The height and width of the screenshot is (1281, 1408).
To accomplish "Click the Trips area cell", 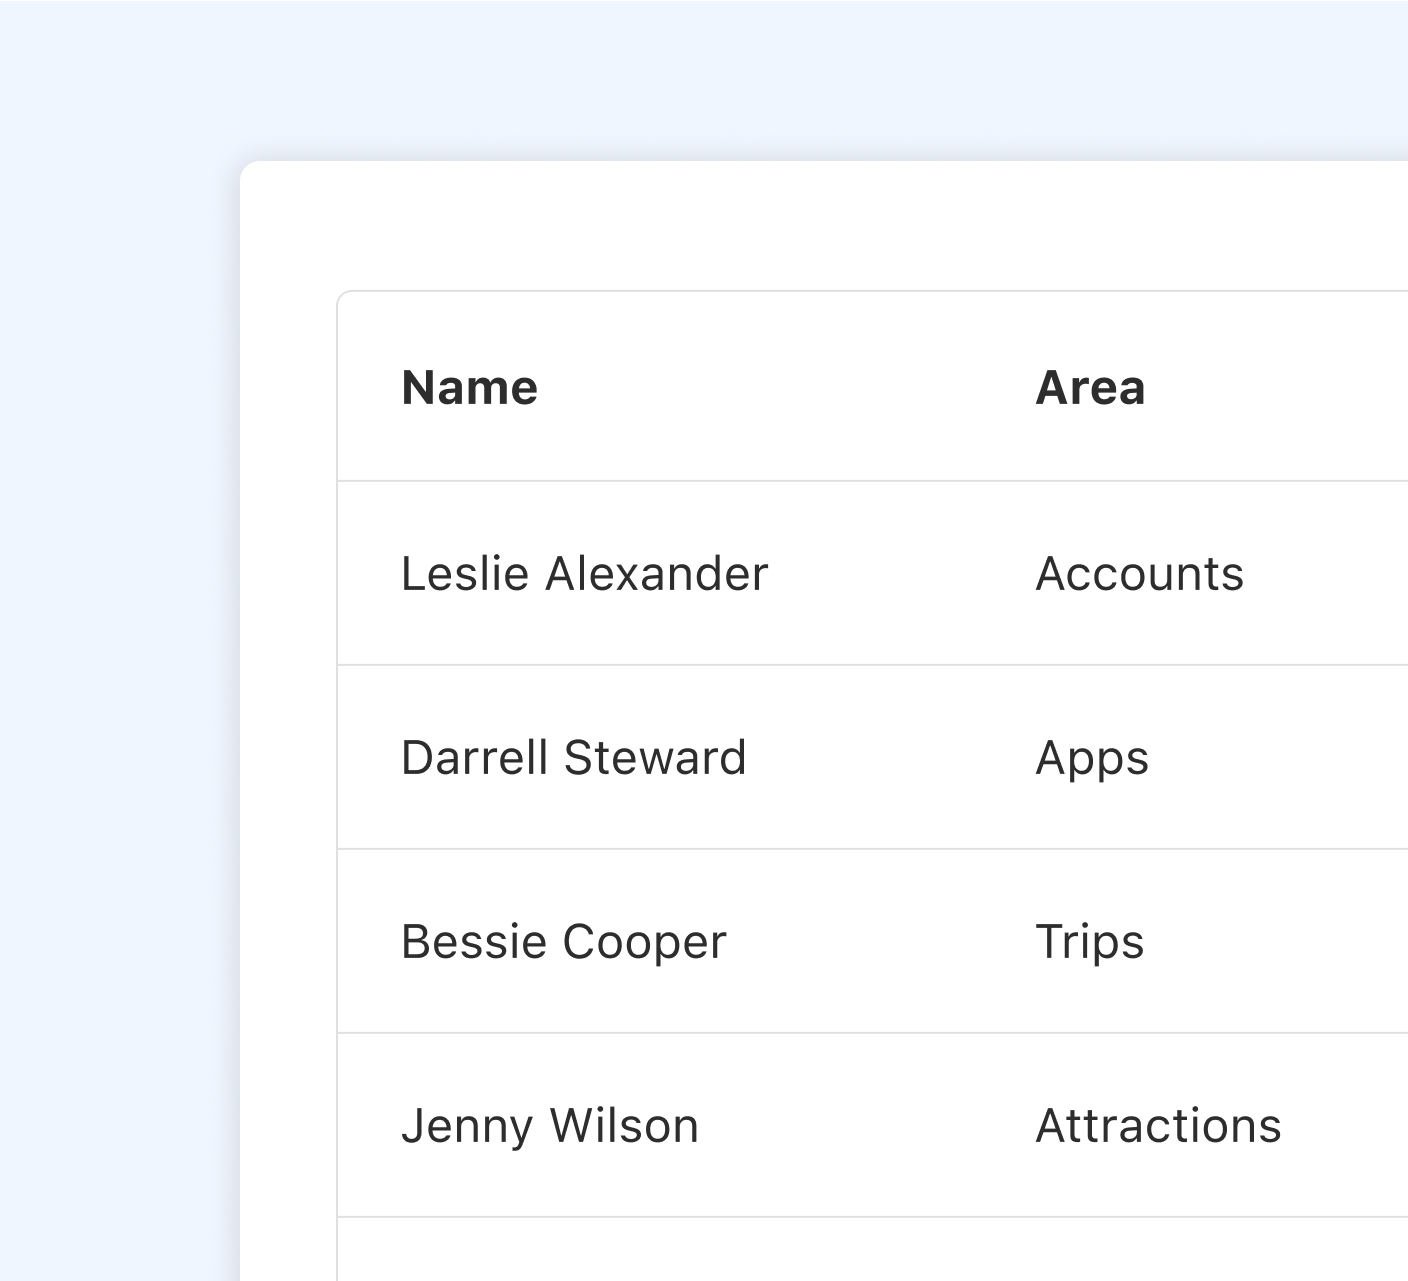I will [x=1090, y=943].
